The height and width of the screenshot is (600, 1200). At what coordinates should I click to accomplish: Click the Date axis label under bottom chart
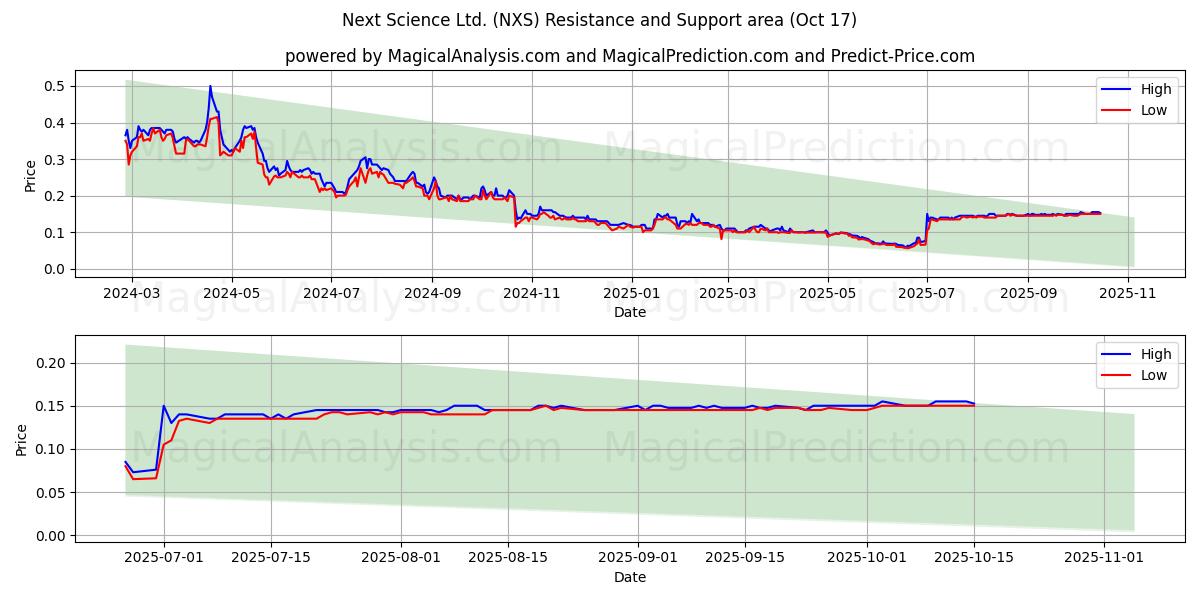click(629, 577)
